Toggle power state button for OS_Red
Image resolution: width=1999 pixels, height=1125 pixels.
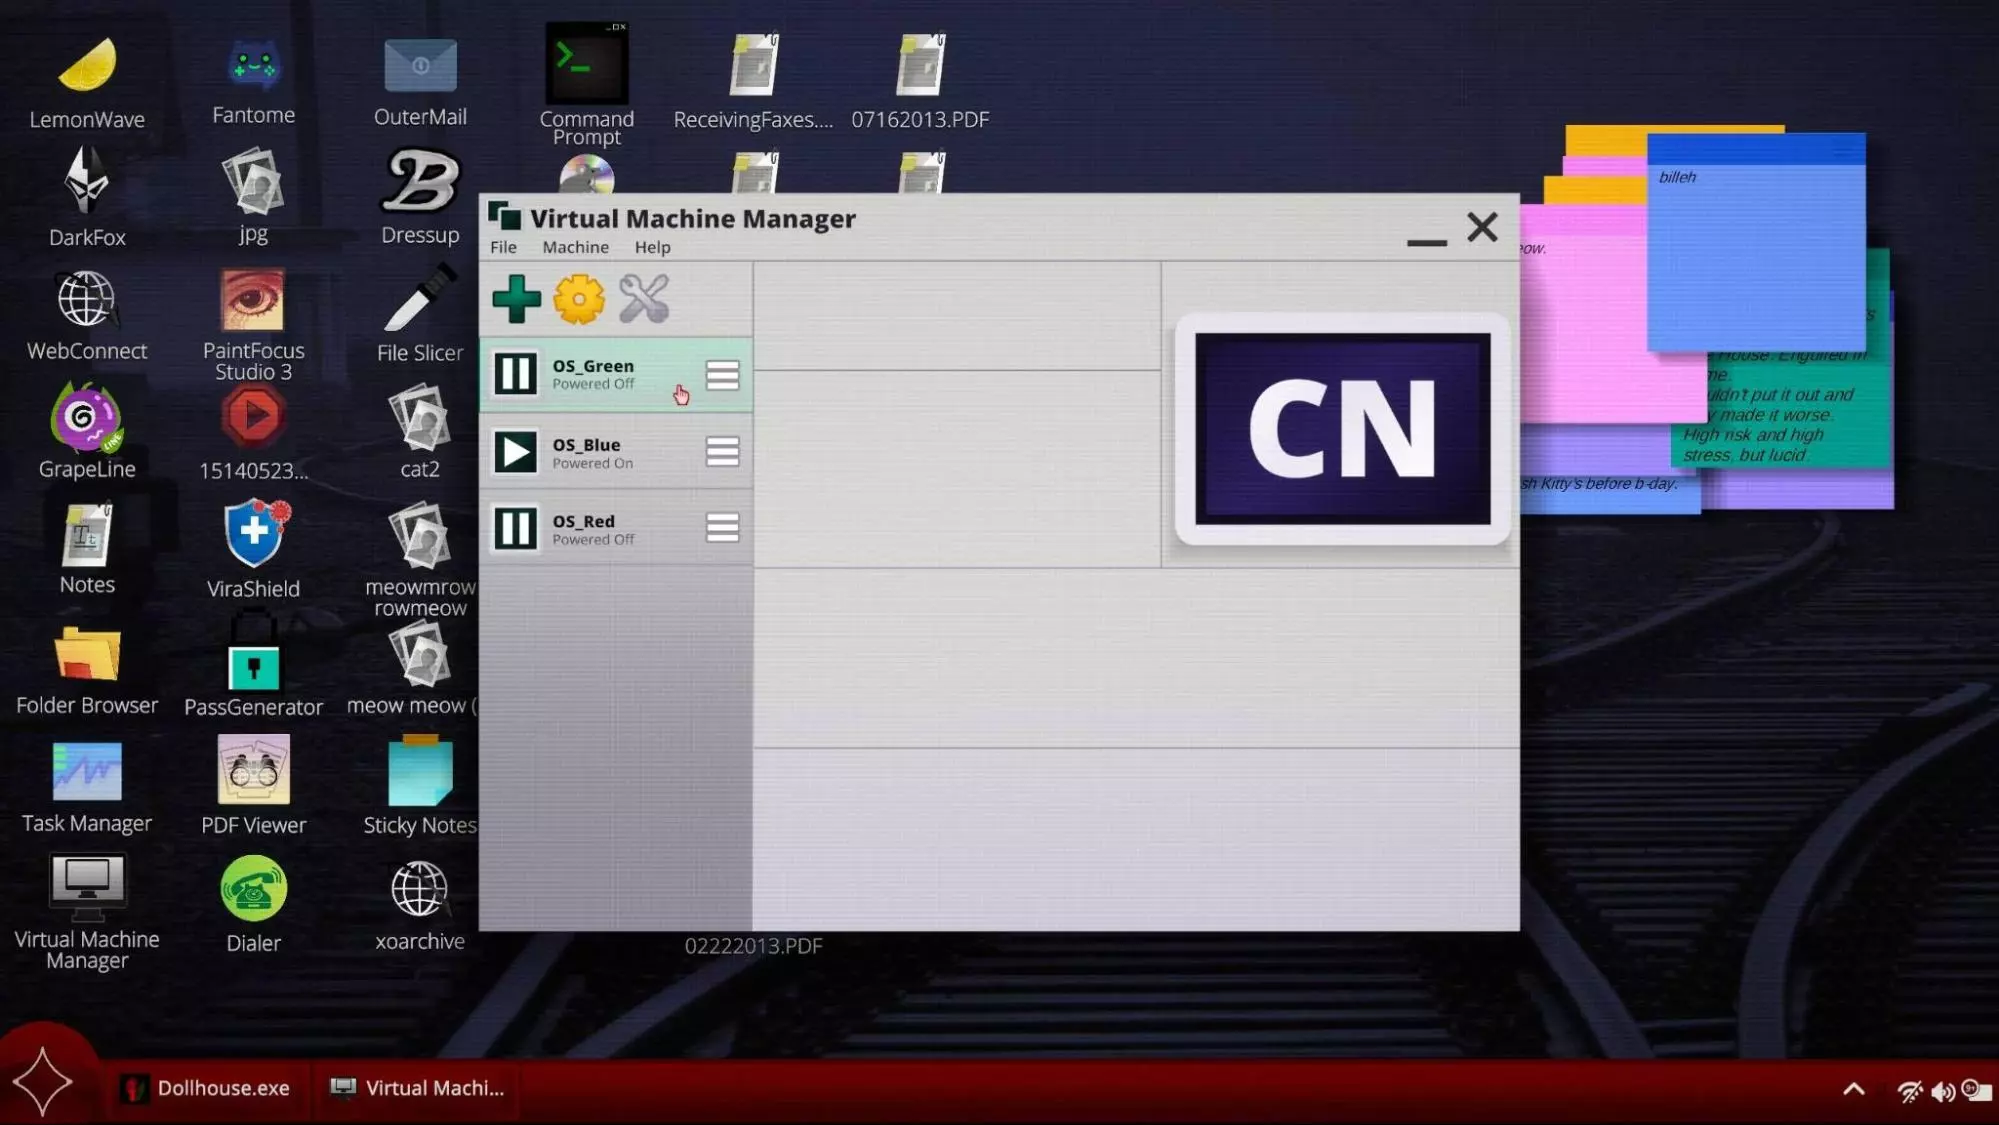[515, 528]
